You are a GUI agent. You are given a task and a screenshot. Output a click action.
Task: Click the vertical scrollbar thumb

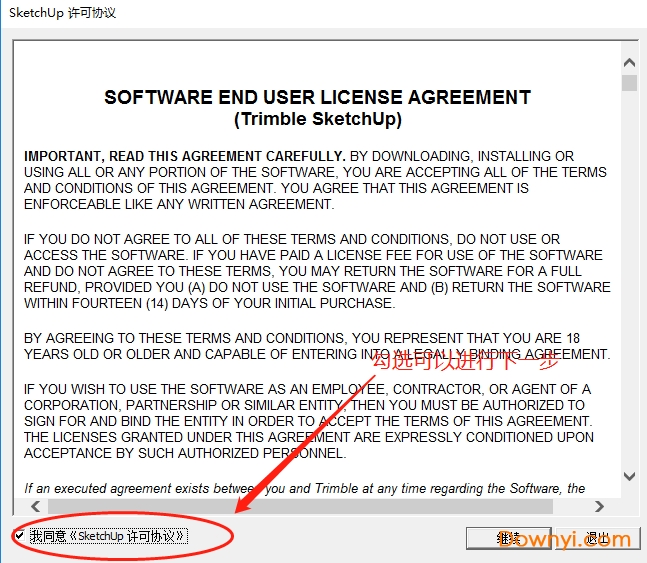point(629,82)
